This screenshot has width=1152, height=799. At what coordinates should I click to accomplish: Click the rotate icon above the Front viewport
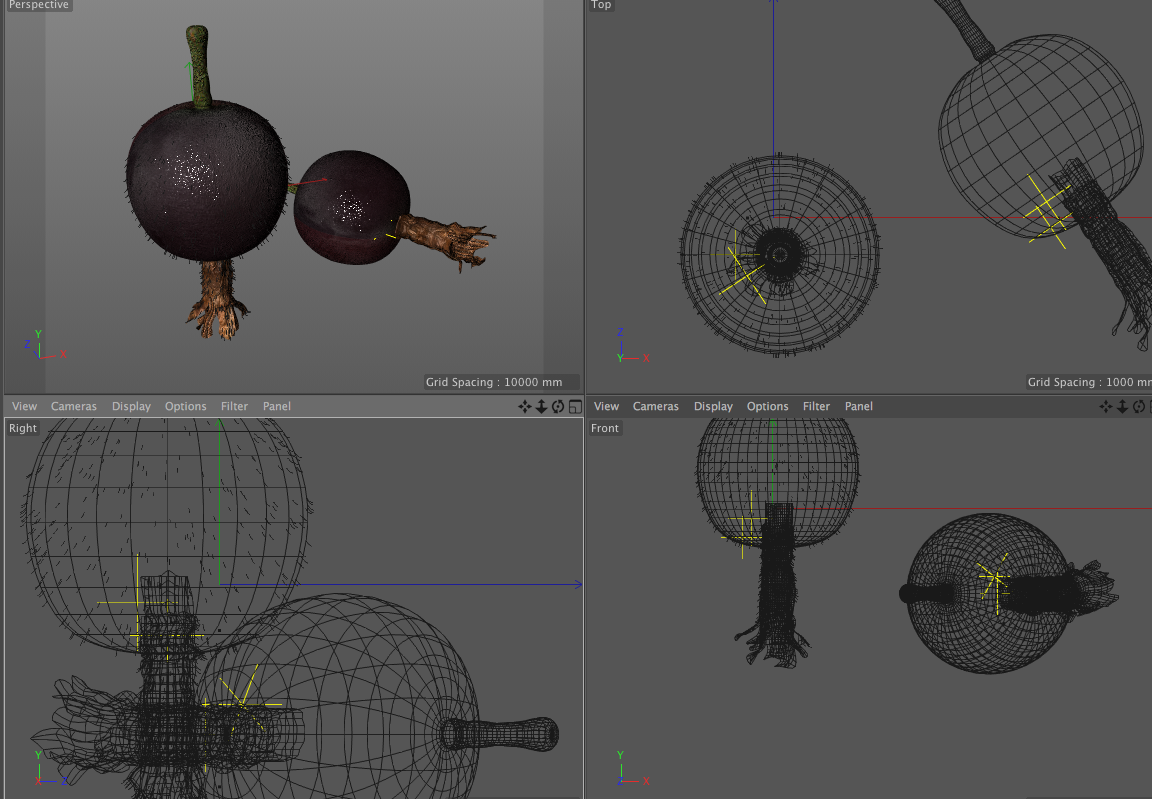(1138, 406)
